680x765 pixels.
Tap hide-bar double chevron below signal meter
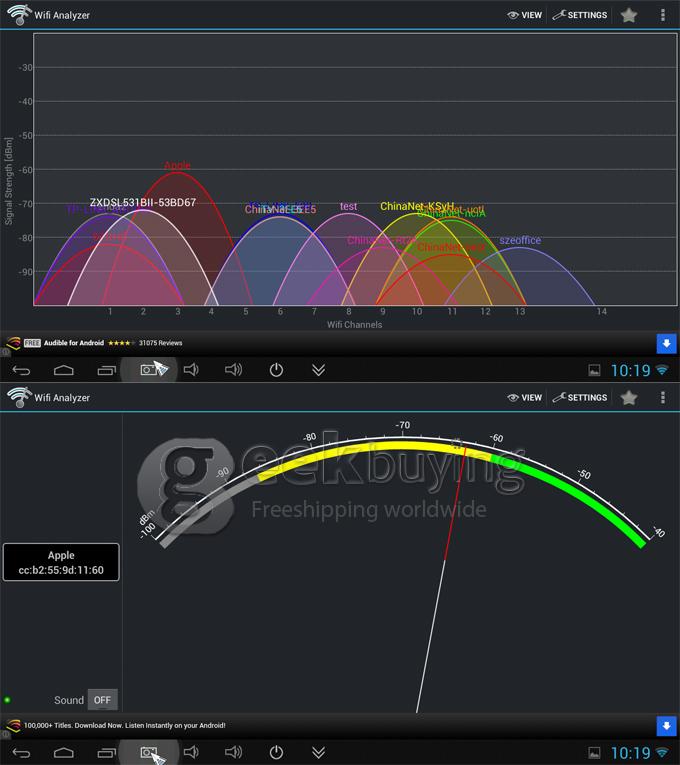tap(319, 753)
